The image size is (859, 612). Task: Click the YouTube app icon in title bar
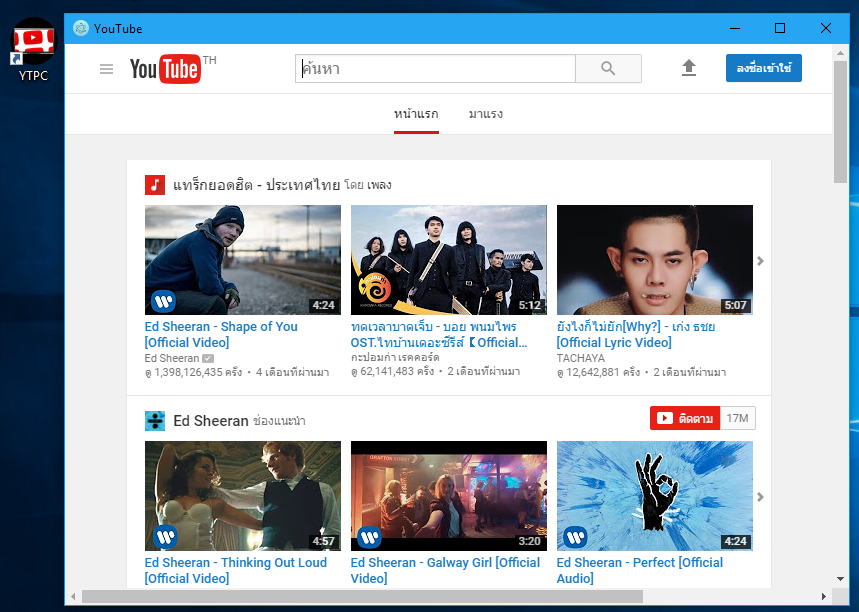[80, 28]
